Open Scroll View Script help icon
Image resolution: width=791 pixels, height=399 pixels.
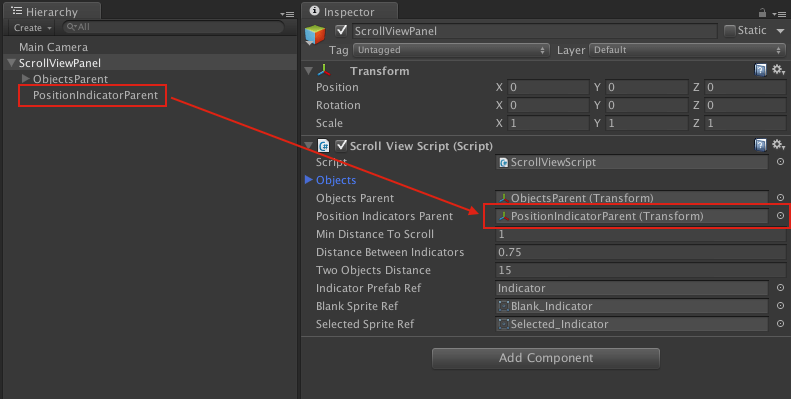pos(760,145)
